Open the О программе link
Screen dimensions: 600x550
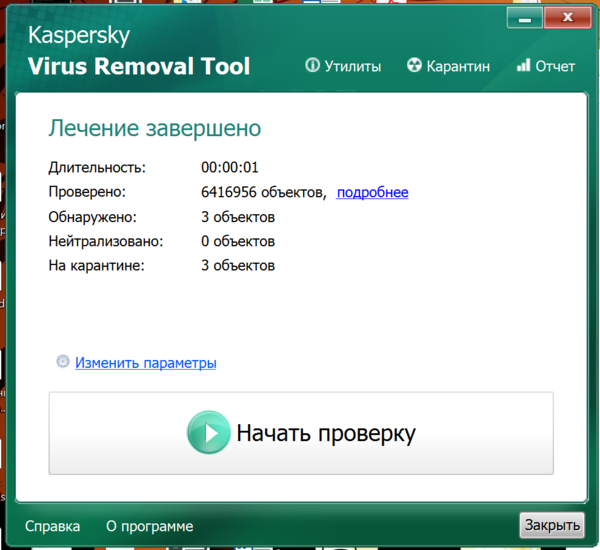[x=150, y=526]
